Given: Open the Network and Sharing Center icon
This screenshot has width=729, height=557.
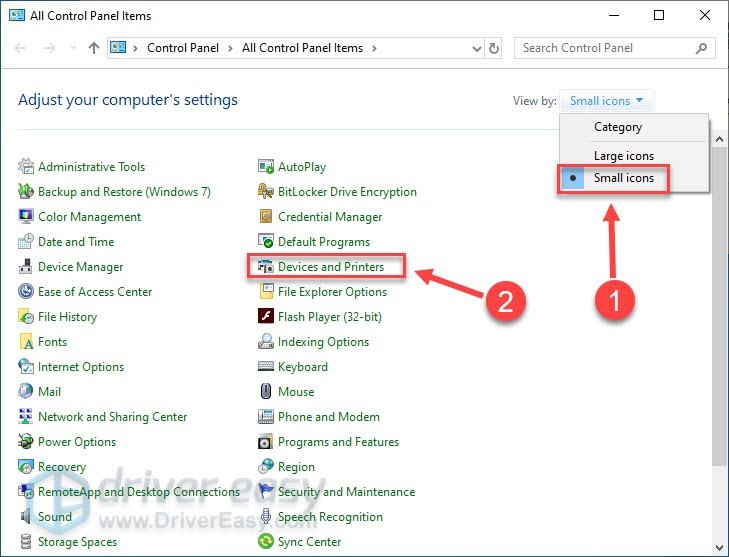Looking at the screenshot, I should coord(26,417).
